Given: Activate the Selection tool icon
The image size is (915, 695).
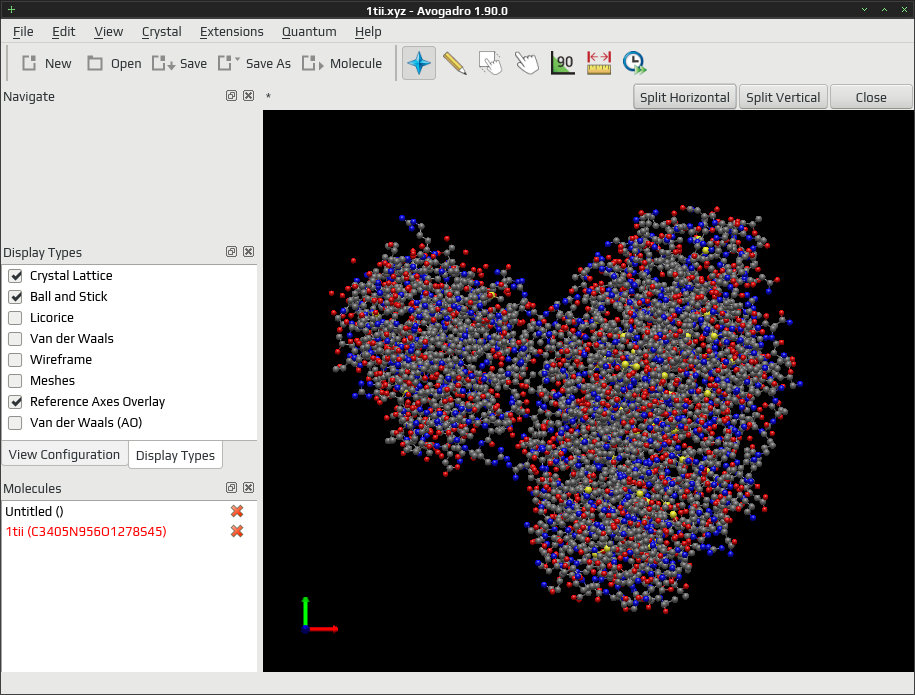Looking at the screenshot, I should [x=490, y=63].
